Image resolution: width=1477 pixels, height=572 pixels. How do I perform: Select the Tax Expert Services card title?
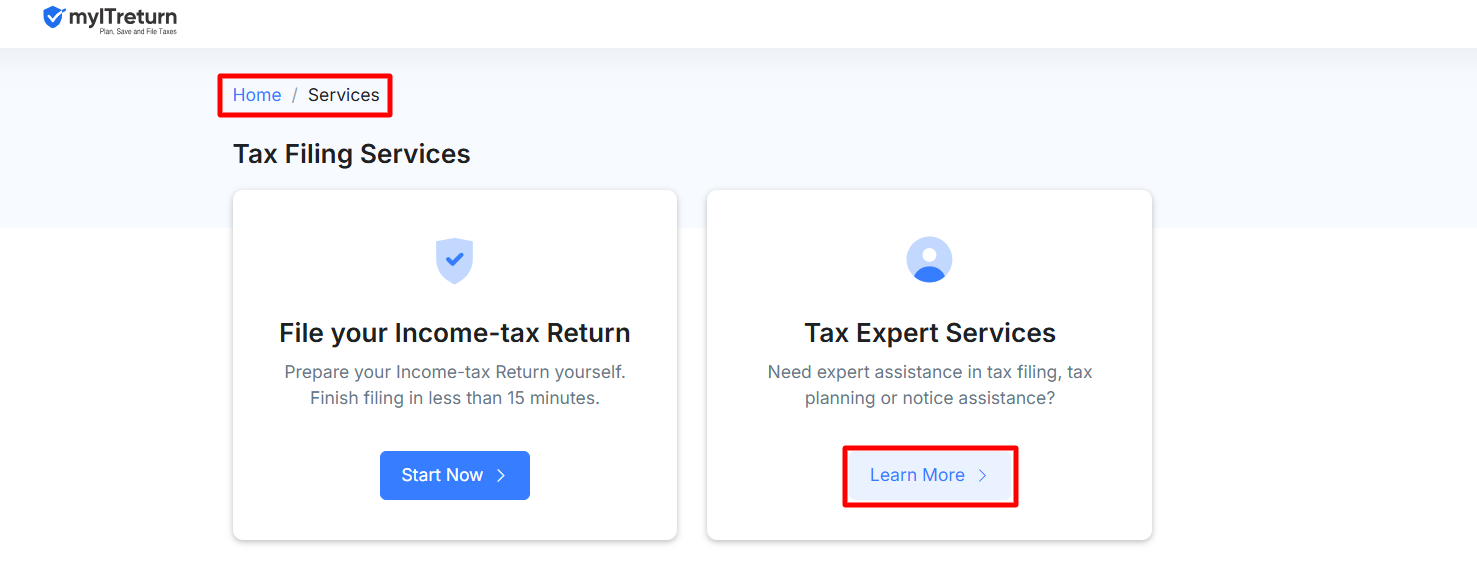coord(930,333)
